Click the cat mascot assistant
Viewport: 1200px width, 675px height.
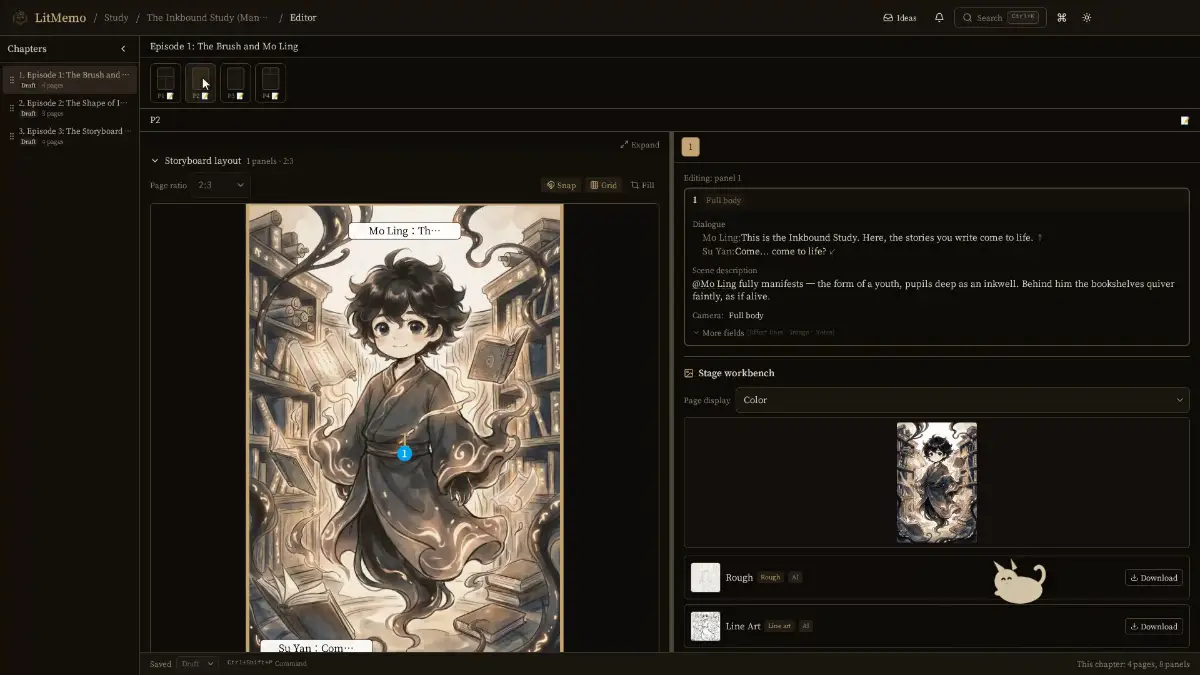coord(1019,582)
